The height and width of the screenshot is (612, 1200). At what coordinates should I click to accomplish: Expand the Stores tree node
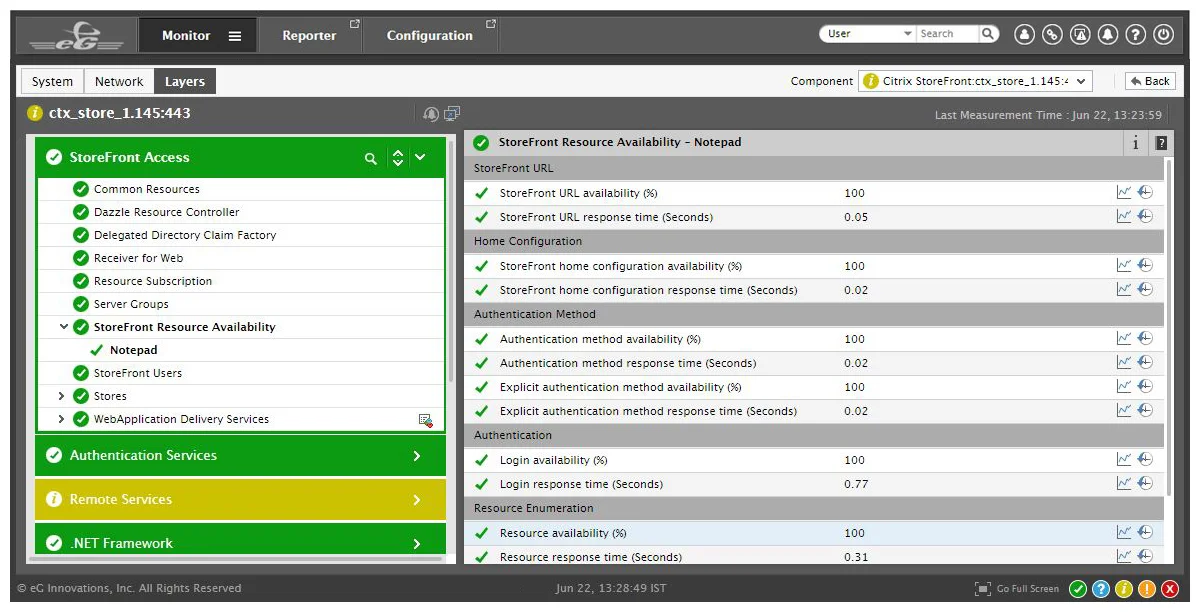[62, 396]
